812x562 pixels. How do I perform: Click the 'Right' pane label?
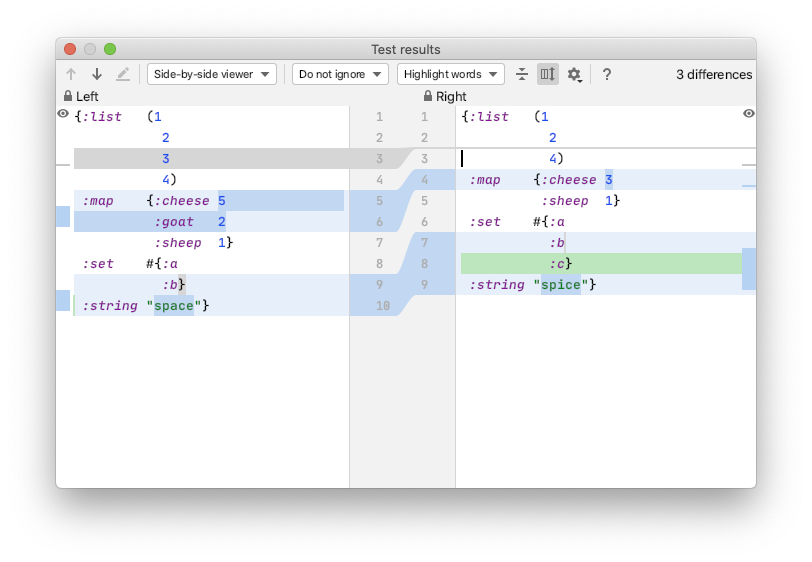[x=451, y=96]
